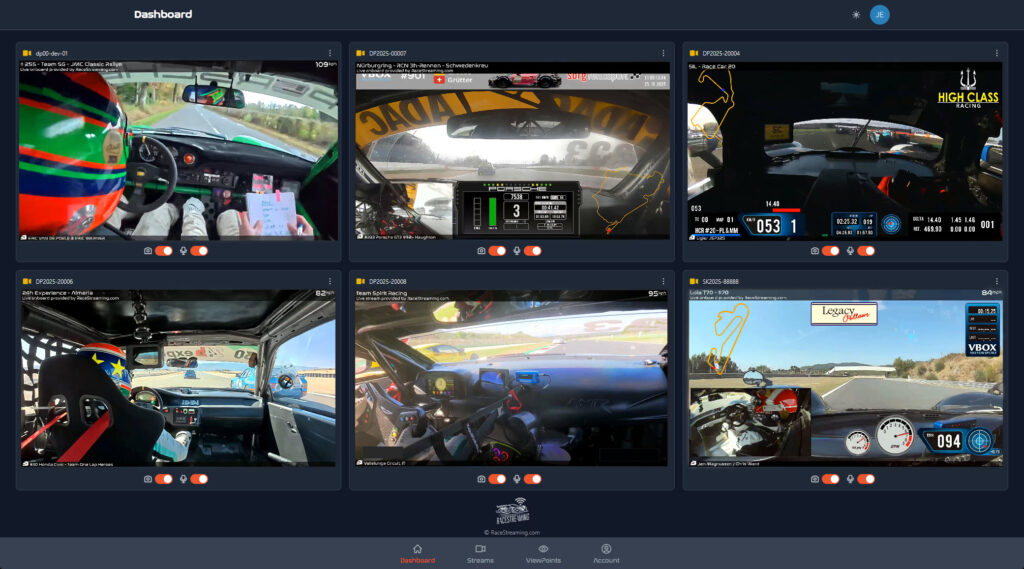Open the three-dot menu on dp00-dev-01 card

click(329, 53)
